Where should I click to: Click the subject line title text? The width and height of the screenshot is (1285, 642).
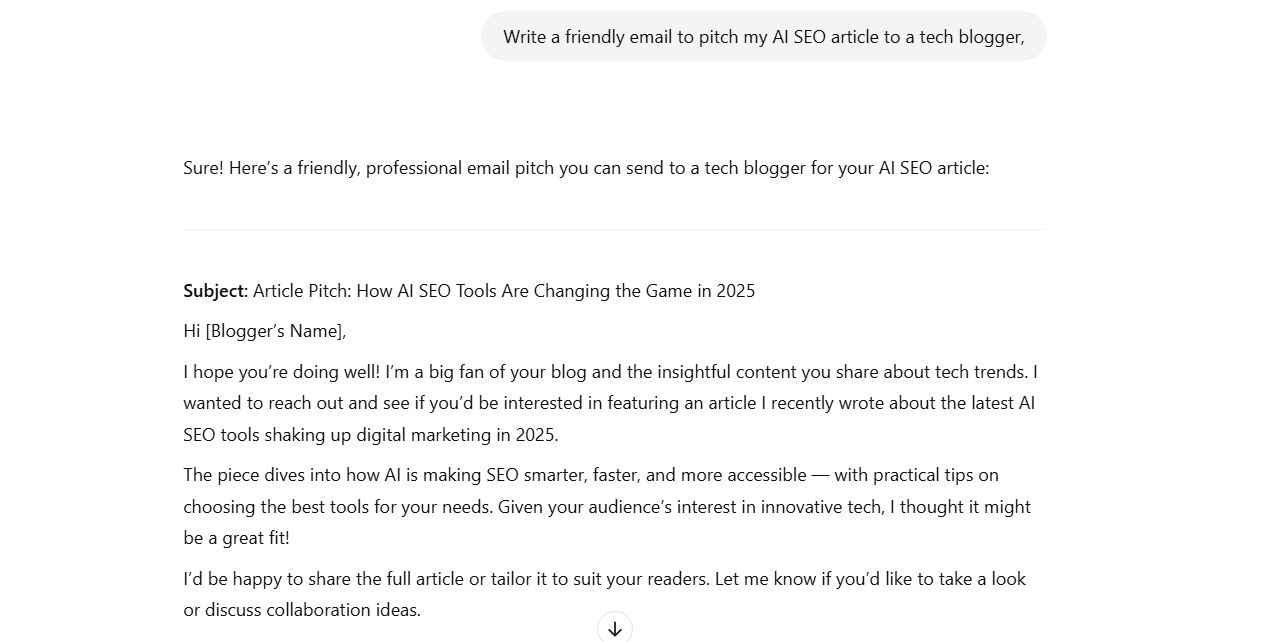(x=504, y=291)
